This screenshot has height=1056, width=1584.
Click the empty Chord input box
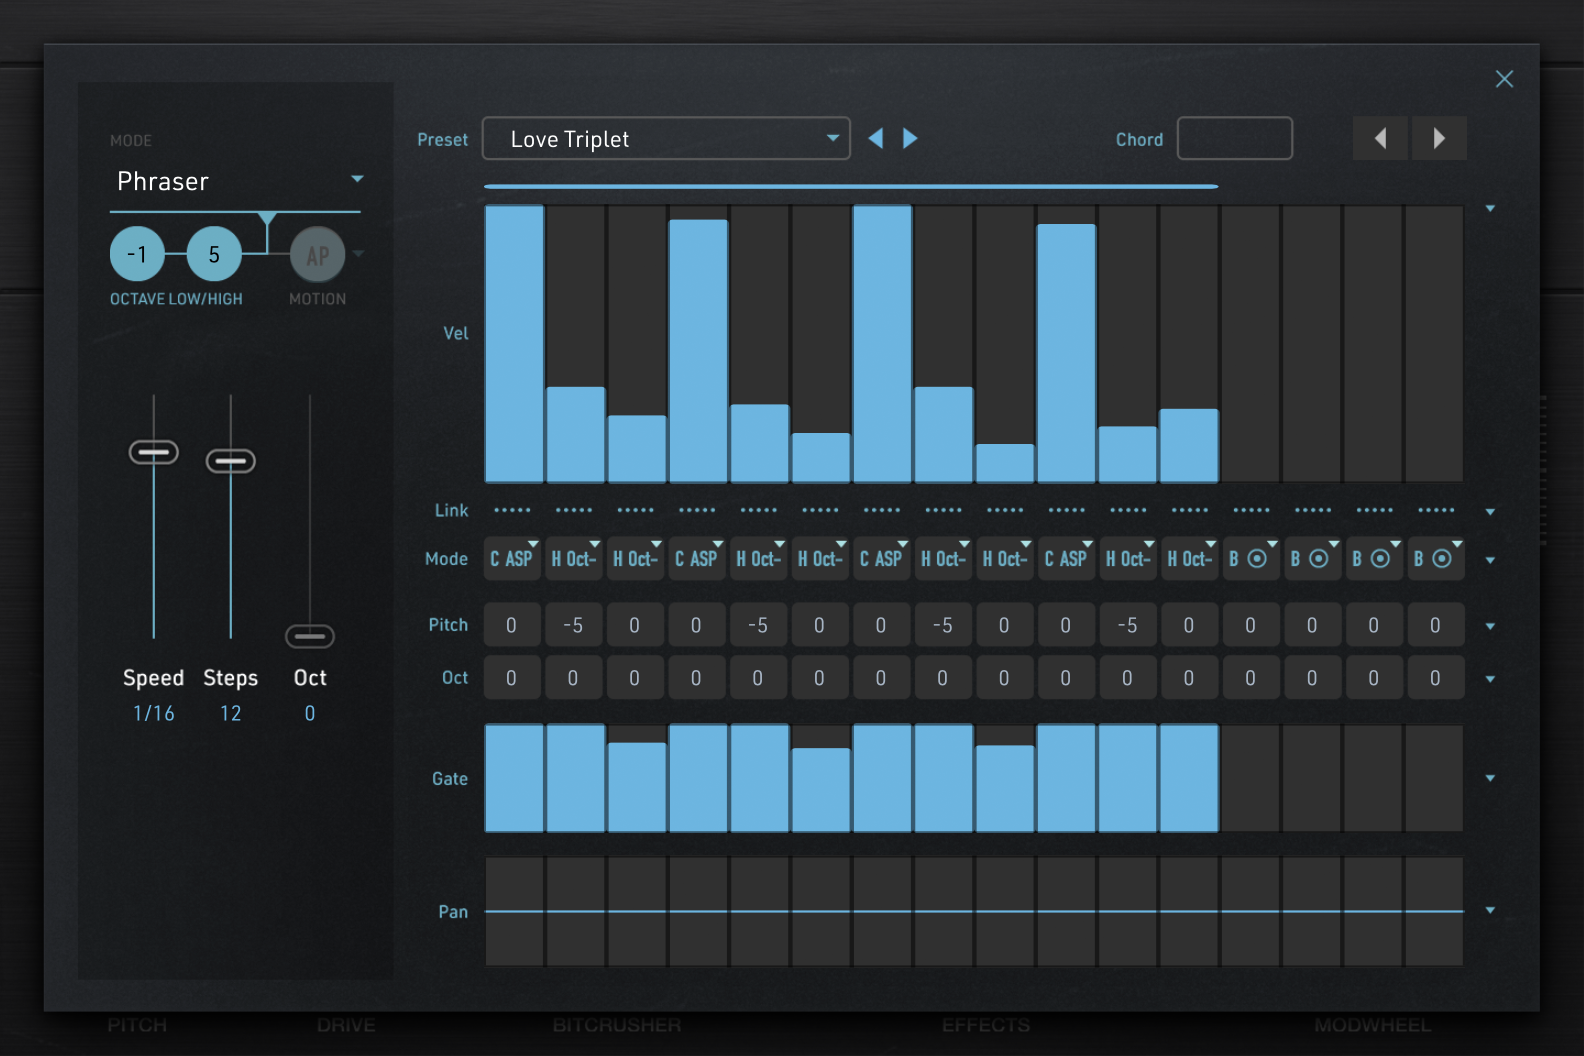tap(1234, 139)
